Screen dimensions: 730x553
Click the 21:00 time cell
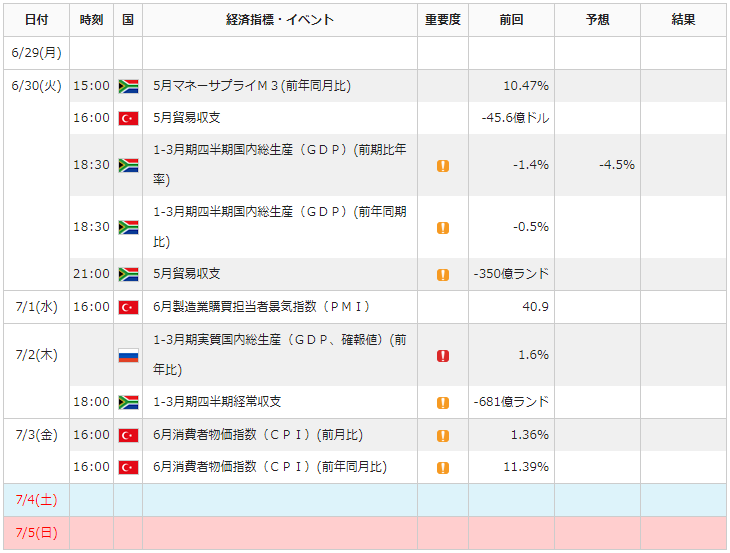[x=91, y=274]
